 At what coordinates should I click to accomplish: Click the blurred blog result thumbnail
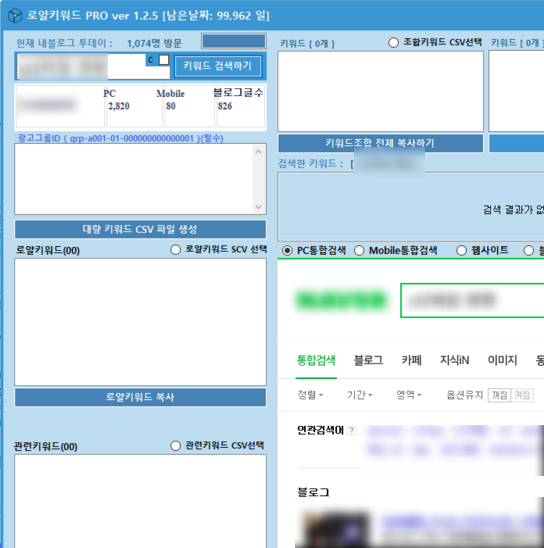tap(335, 529)
